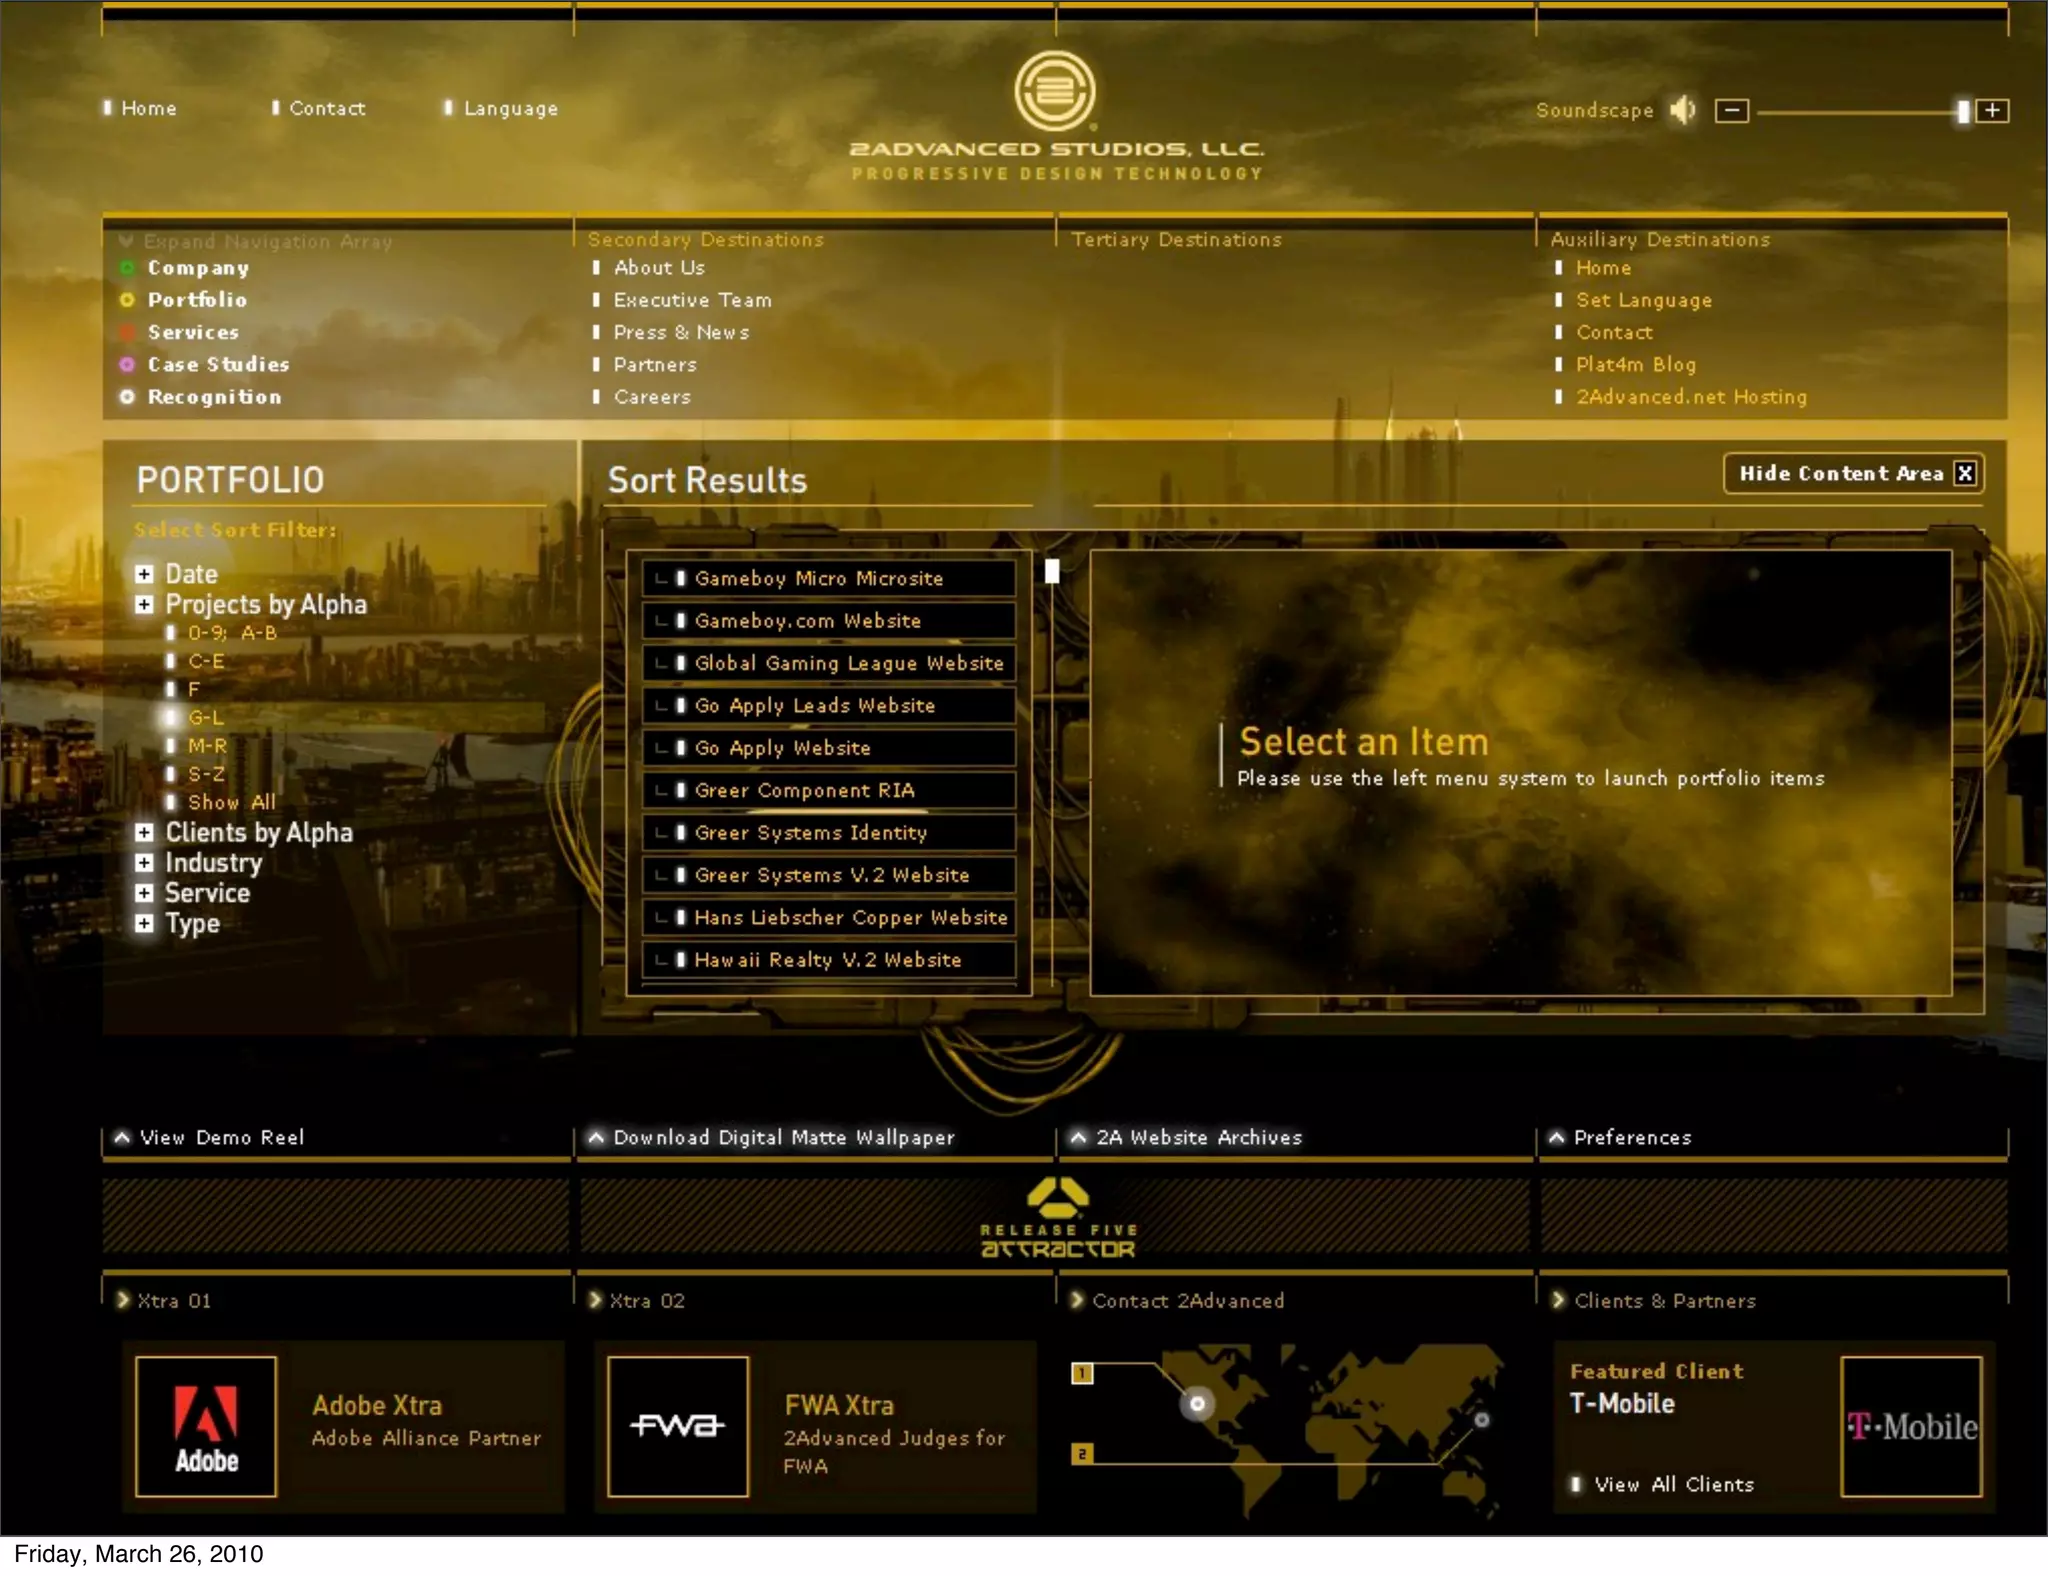
Task: Expand the Clients by Alpha filter
Action: 144,832
